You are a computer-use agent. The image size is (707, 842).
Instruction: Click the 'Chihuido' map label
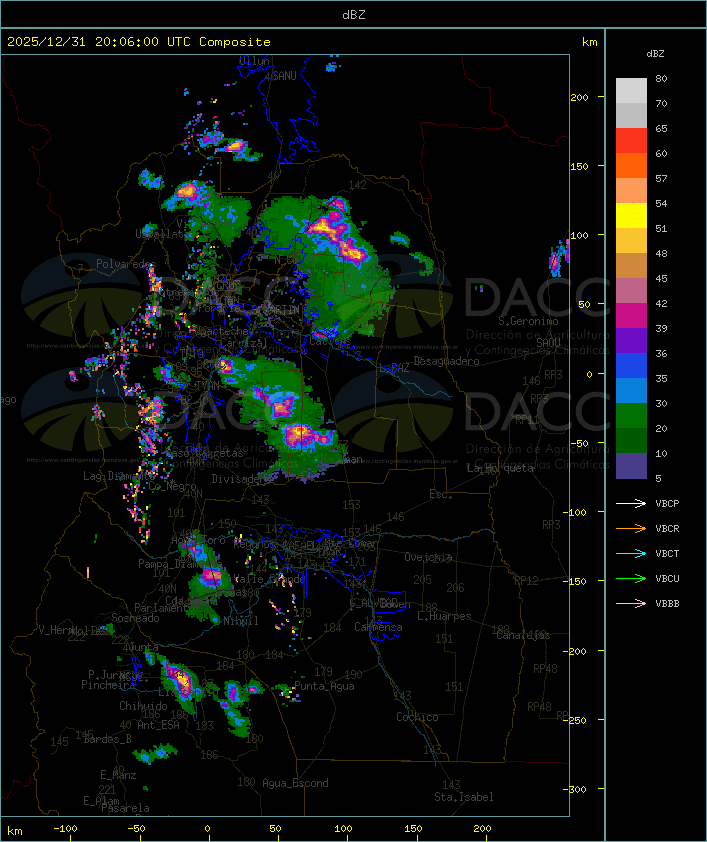point(143,706)
